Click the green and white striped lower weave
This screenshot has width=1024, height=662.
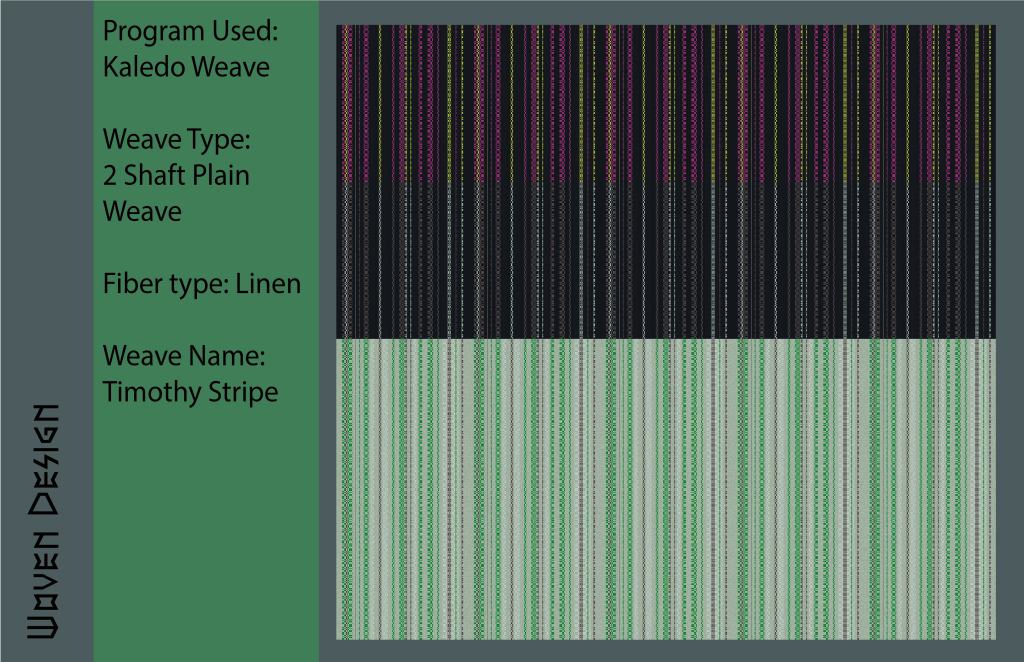point(665,490)
